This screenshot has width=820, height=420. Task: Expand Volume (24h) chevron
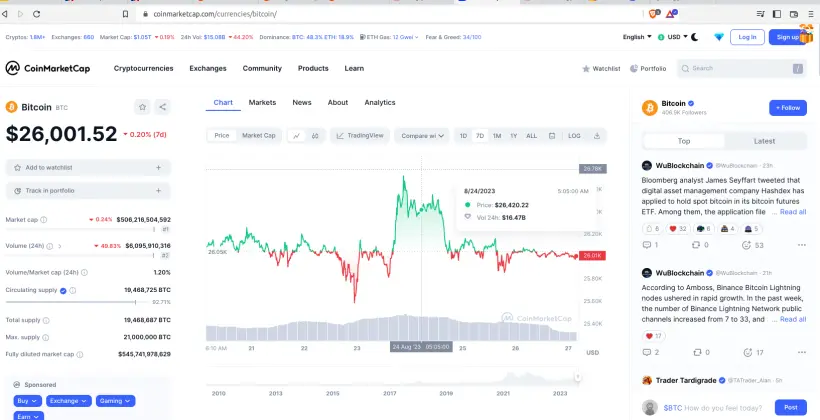[60, 246]
